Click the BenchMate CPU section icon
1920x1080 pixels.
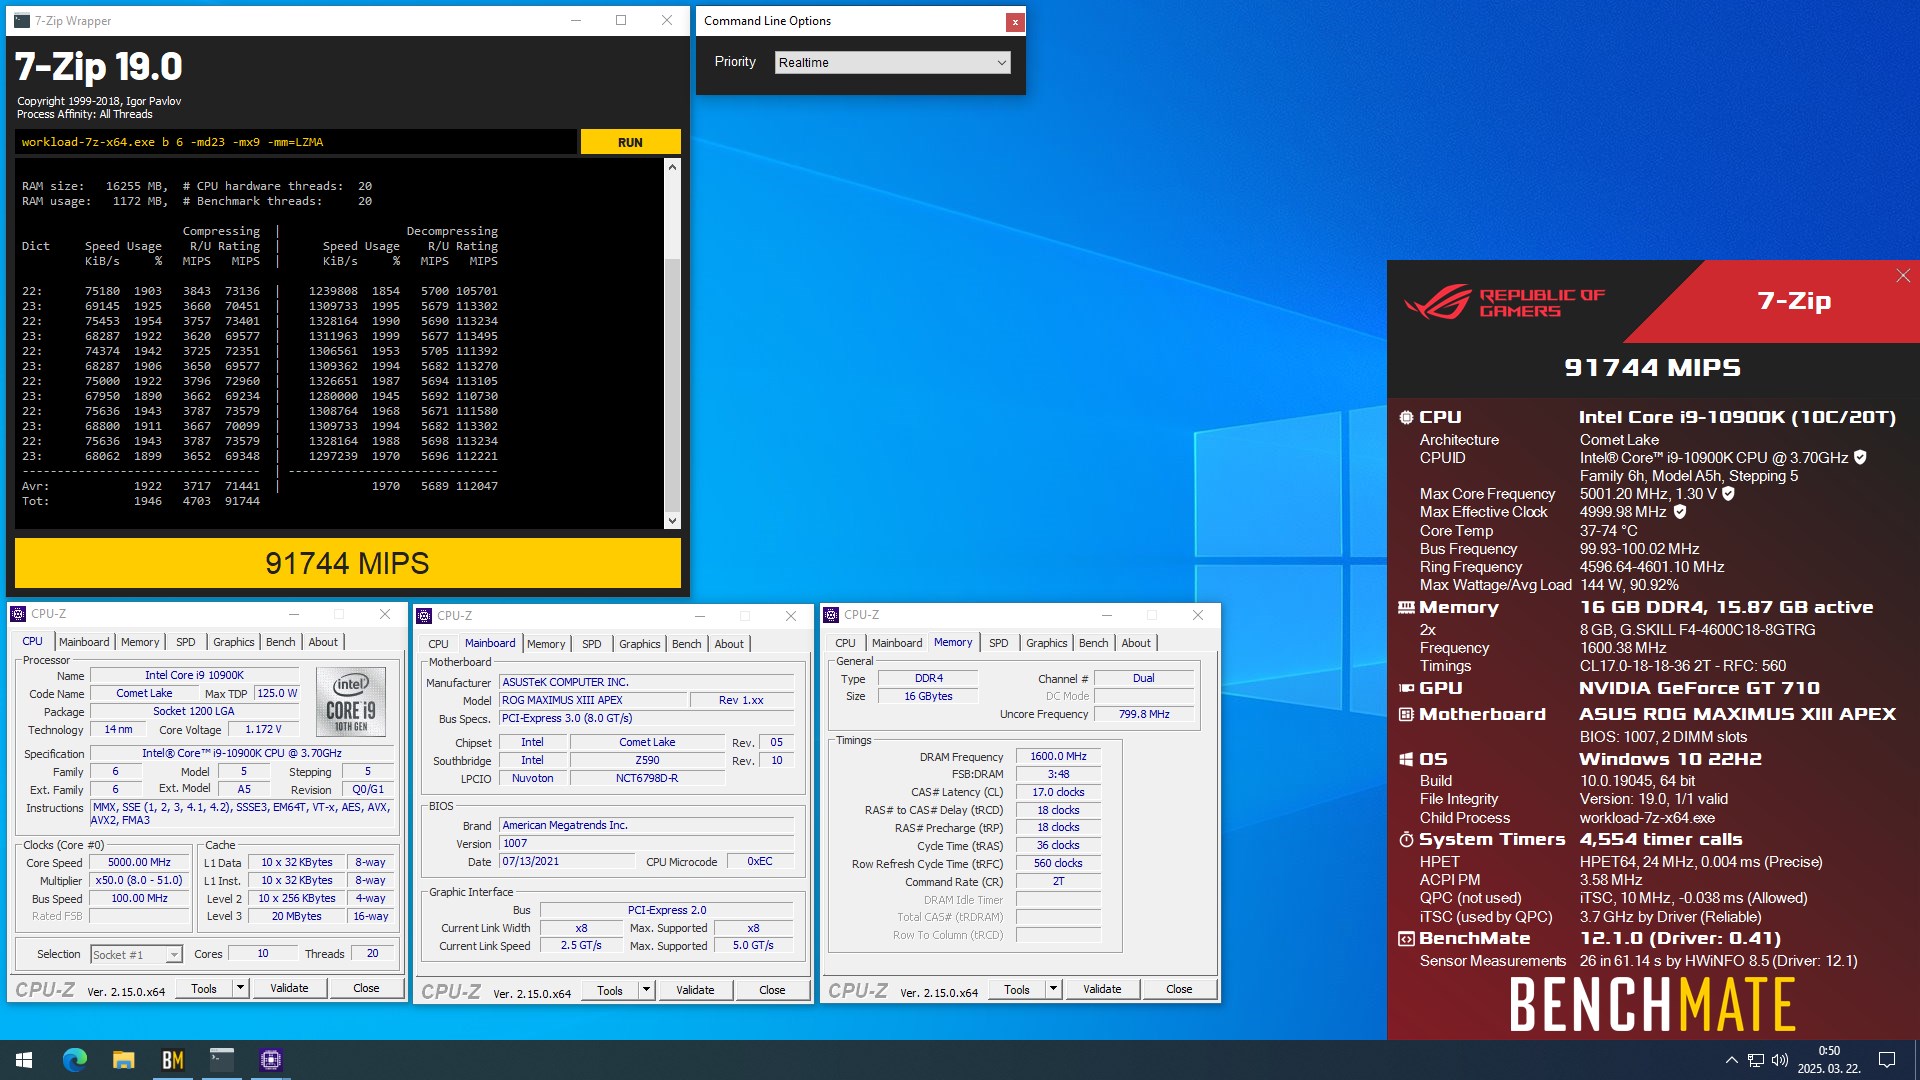[x=1406, y=418]
